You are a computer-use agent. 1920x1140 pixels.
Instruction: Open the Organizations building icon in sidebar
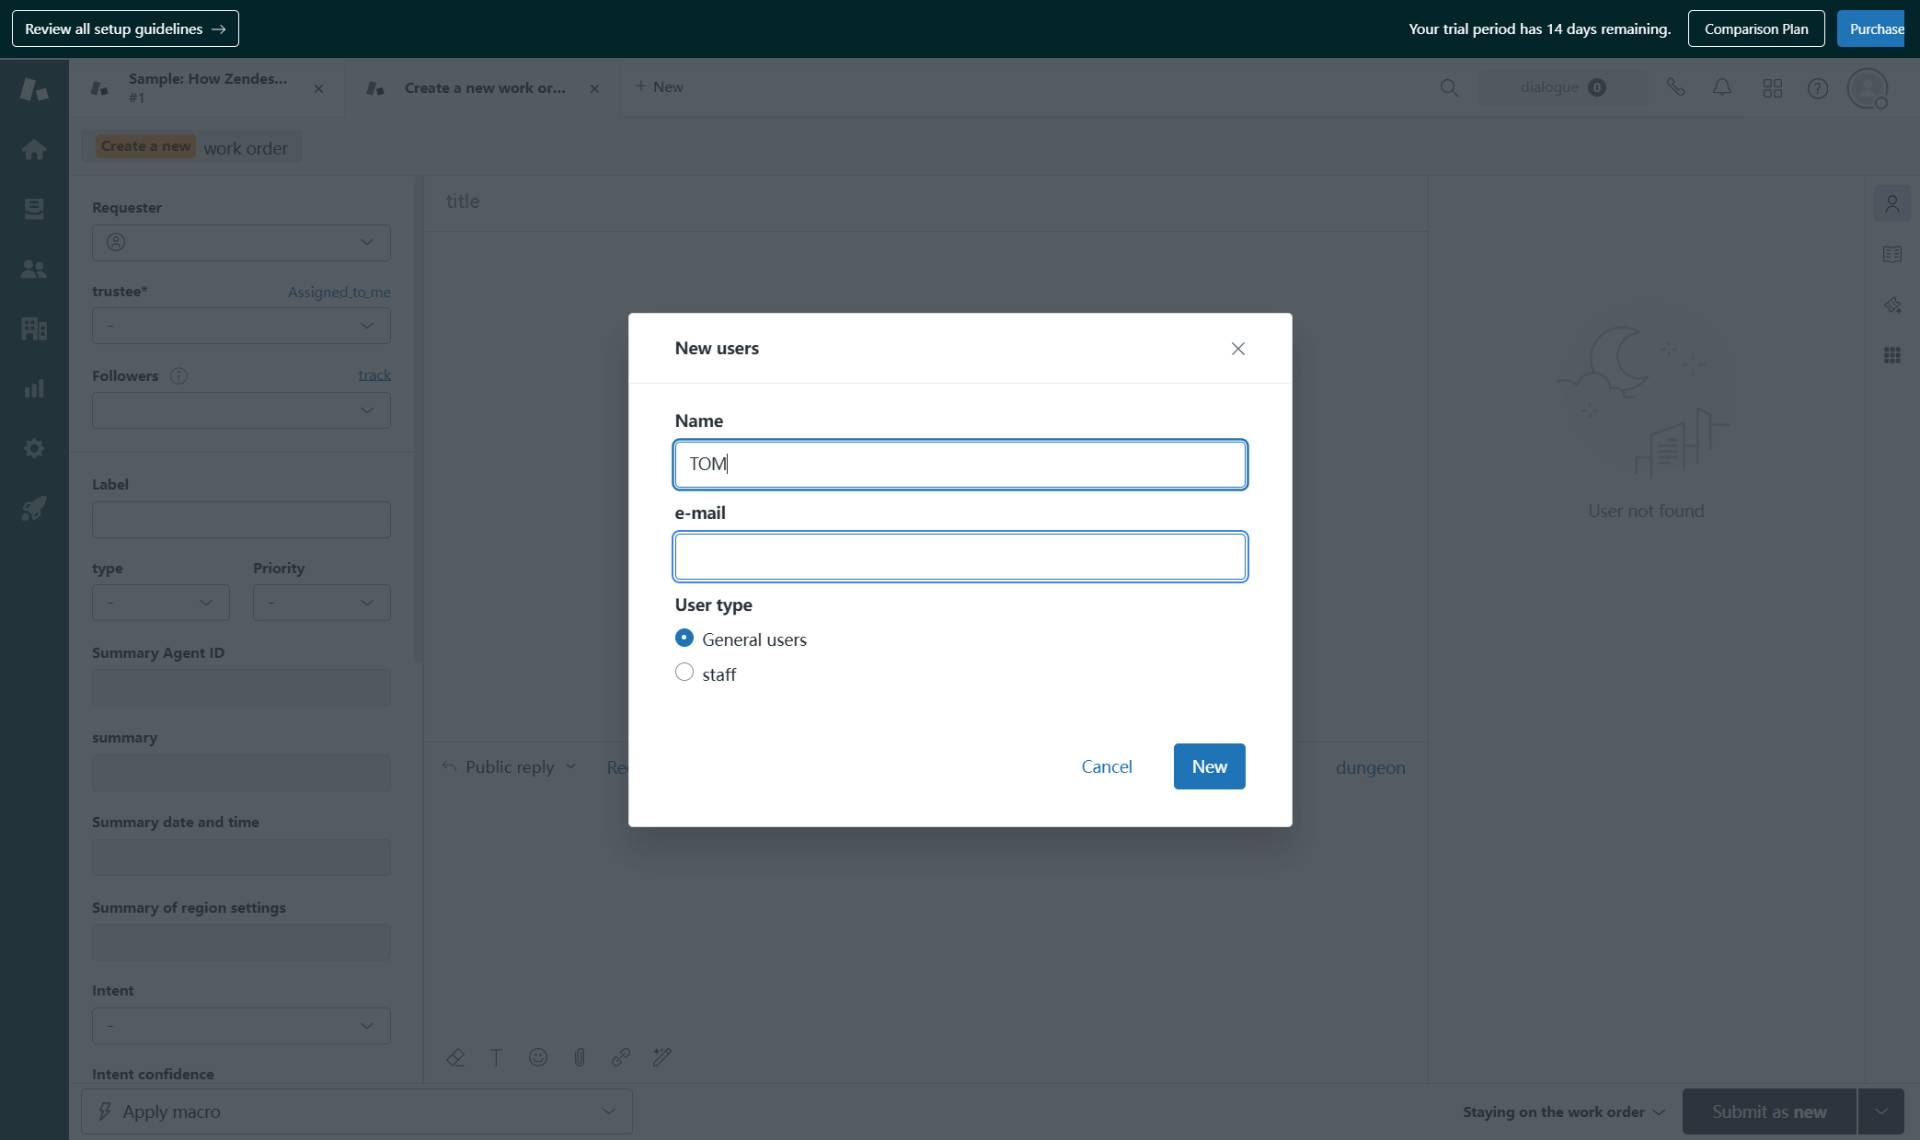tap(34, 329)
